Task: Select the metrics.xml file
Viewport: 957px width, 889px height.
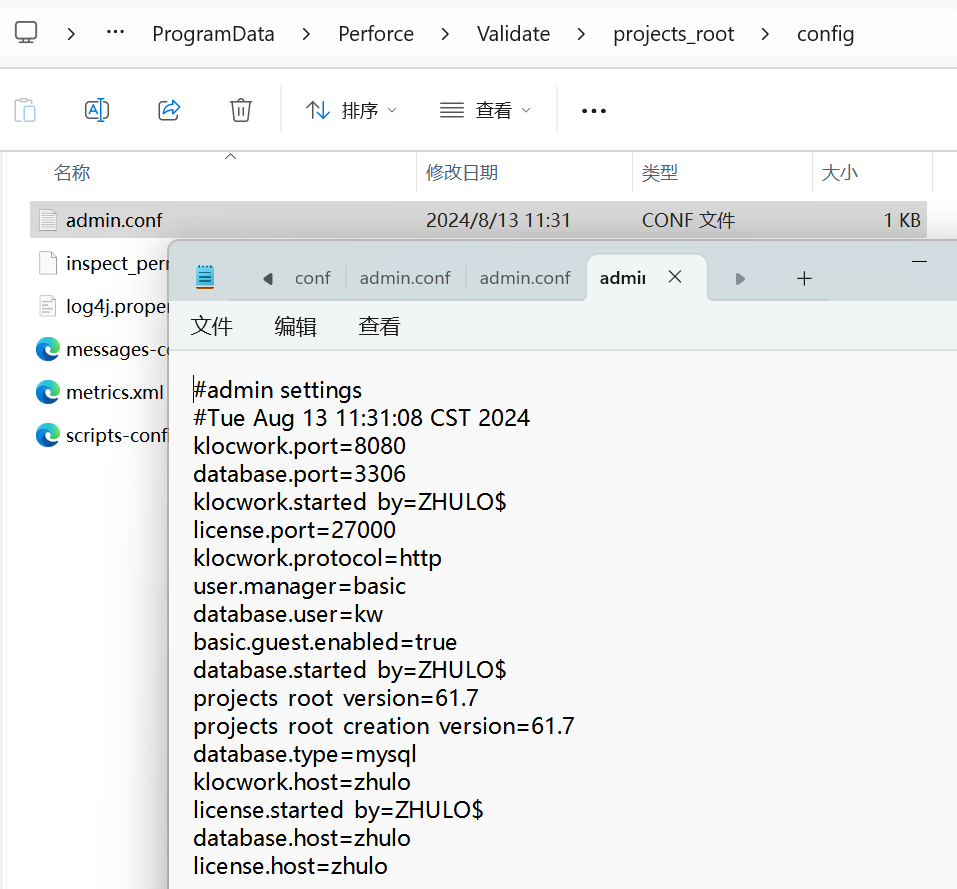Action: pos(113,392)
